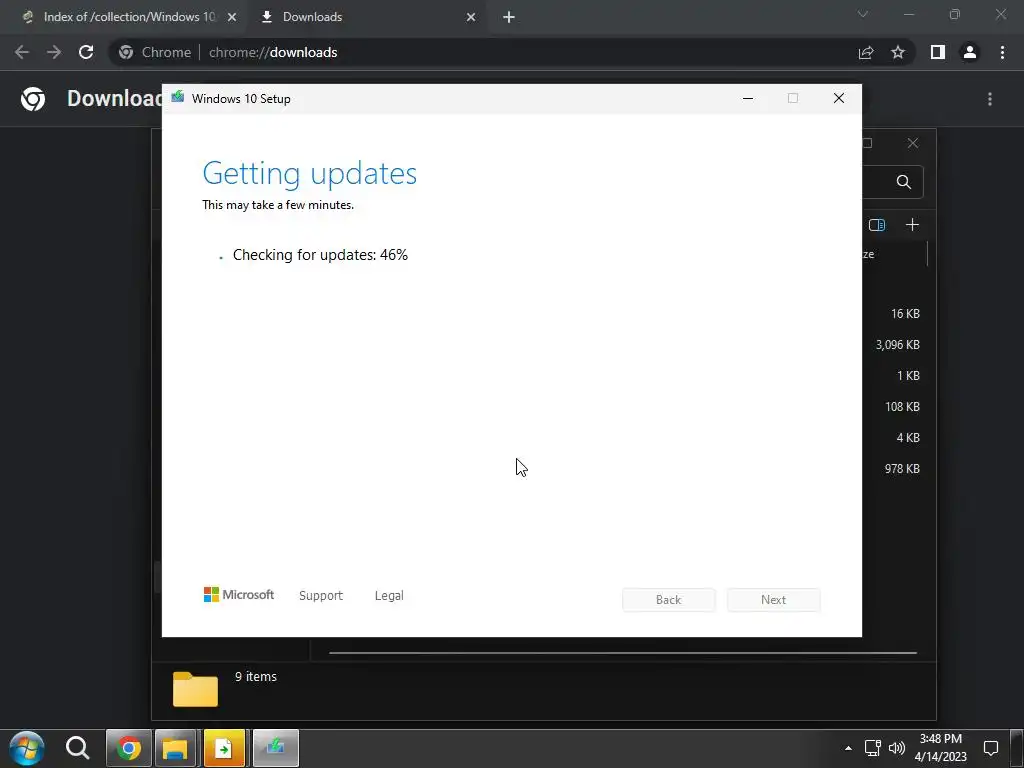This screenshot has width=1024, height=768.
Task: Click the Chrome logo on Downloads page
Action: [33, 99]
